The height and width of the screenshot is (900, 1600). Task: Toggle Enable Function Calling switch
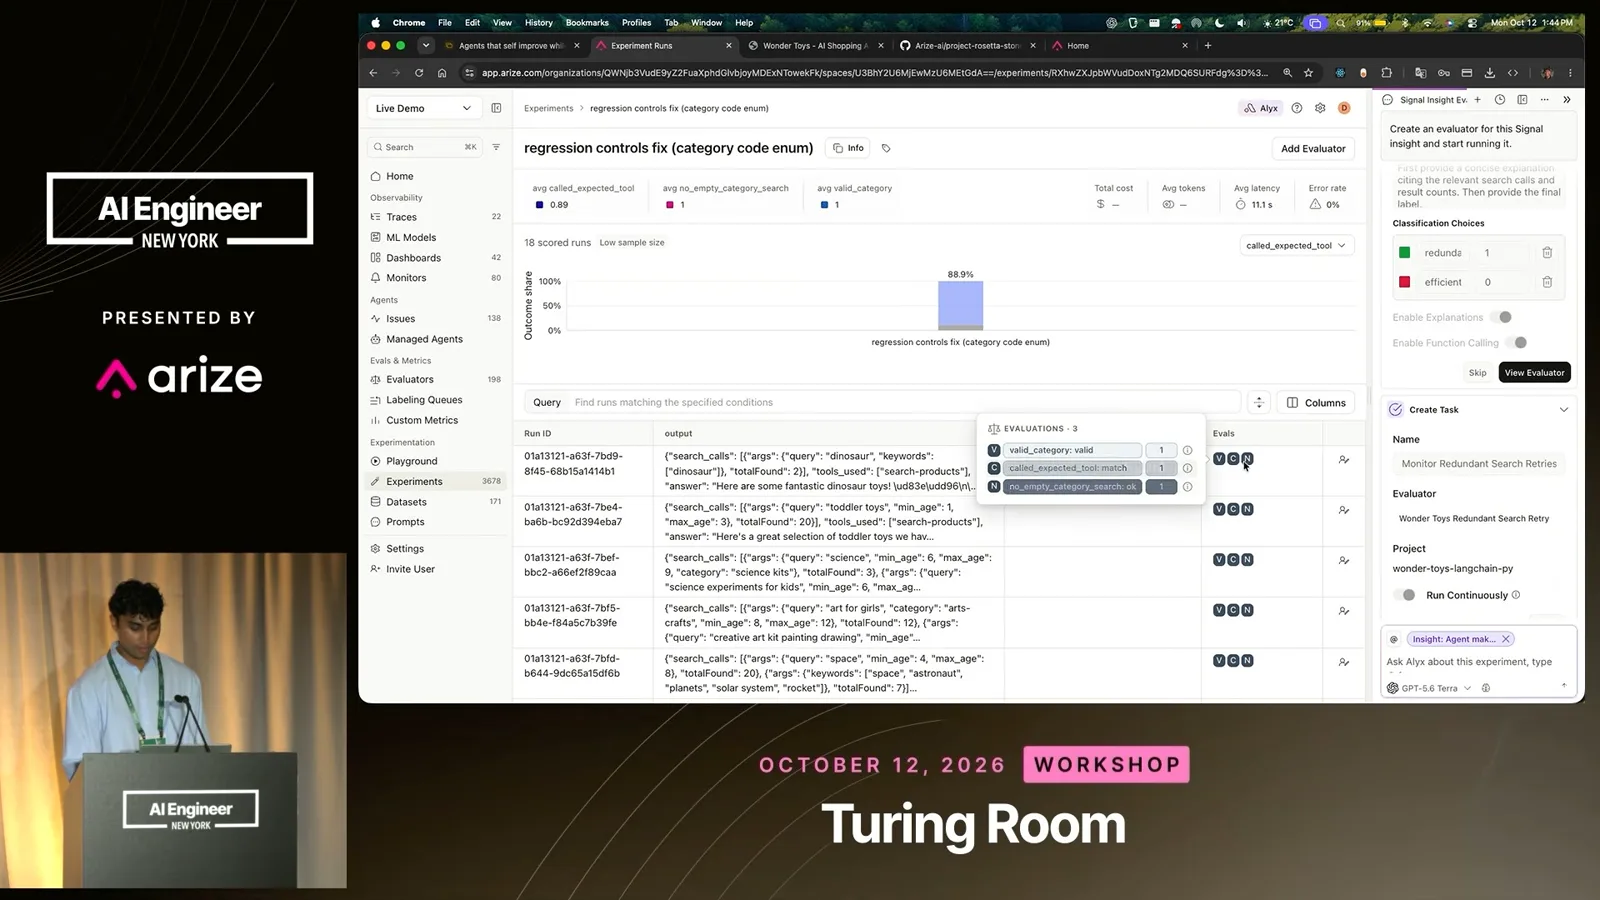[1516, 343]
